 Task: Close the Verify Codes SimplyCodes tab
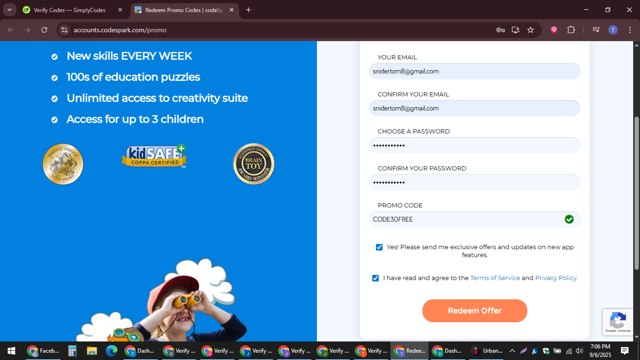[120, 10]
